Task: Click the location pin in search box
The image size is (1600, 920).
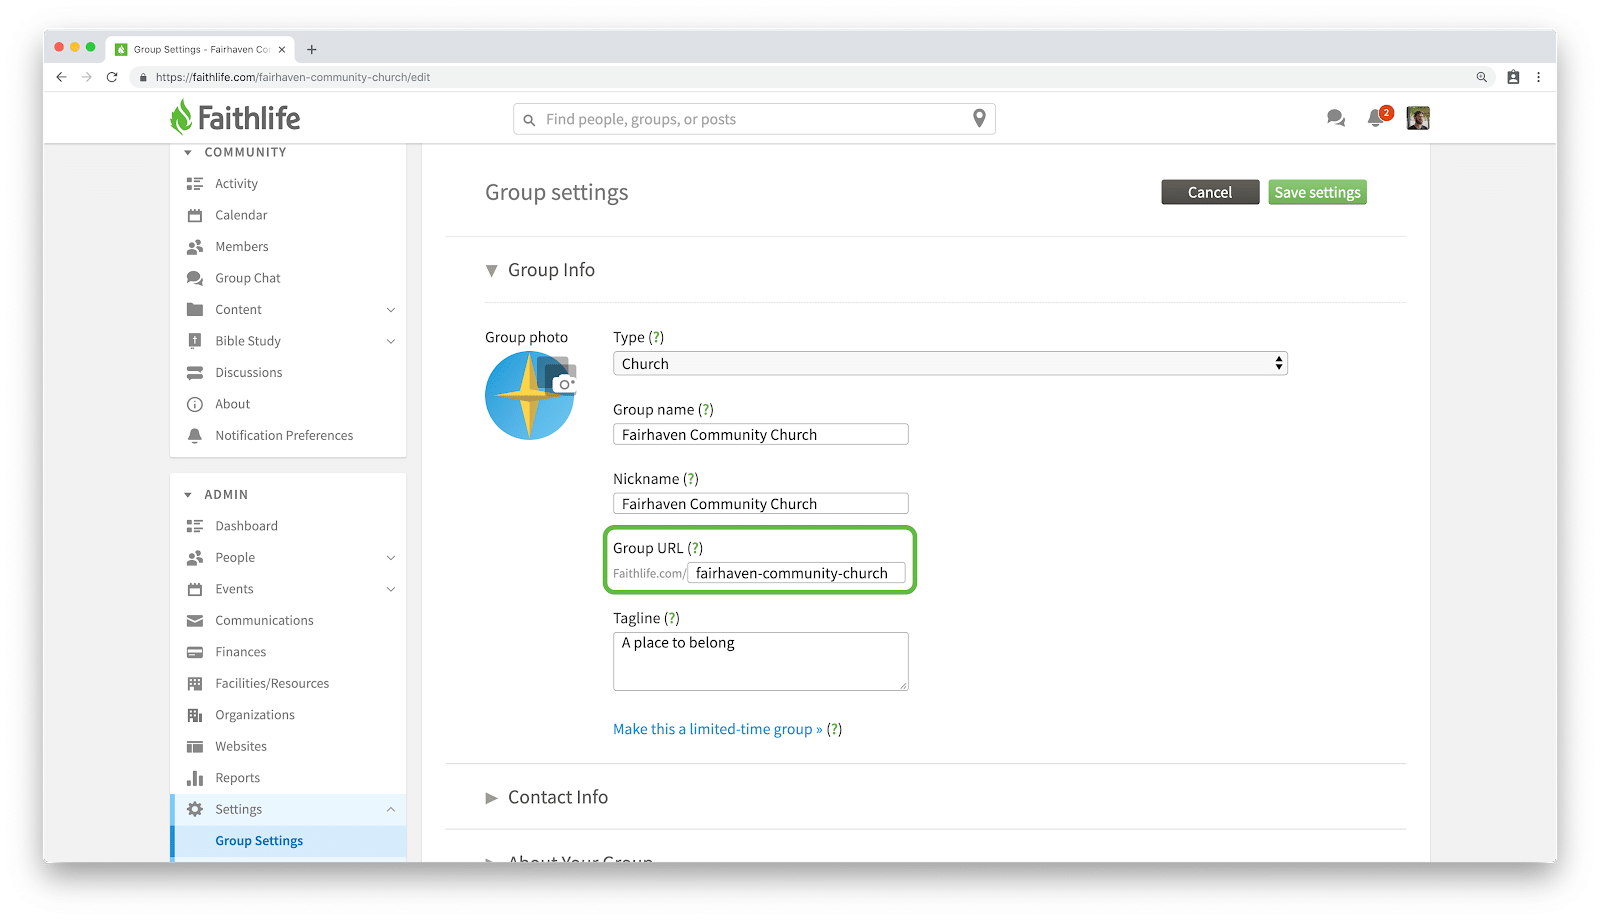Action: (979, 118)
